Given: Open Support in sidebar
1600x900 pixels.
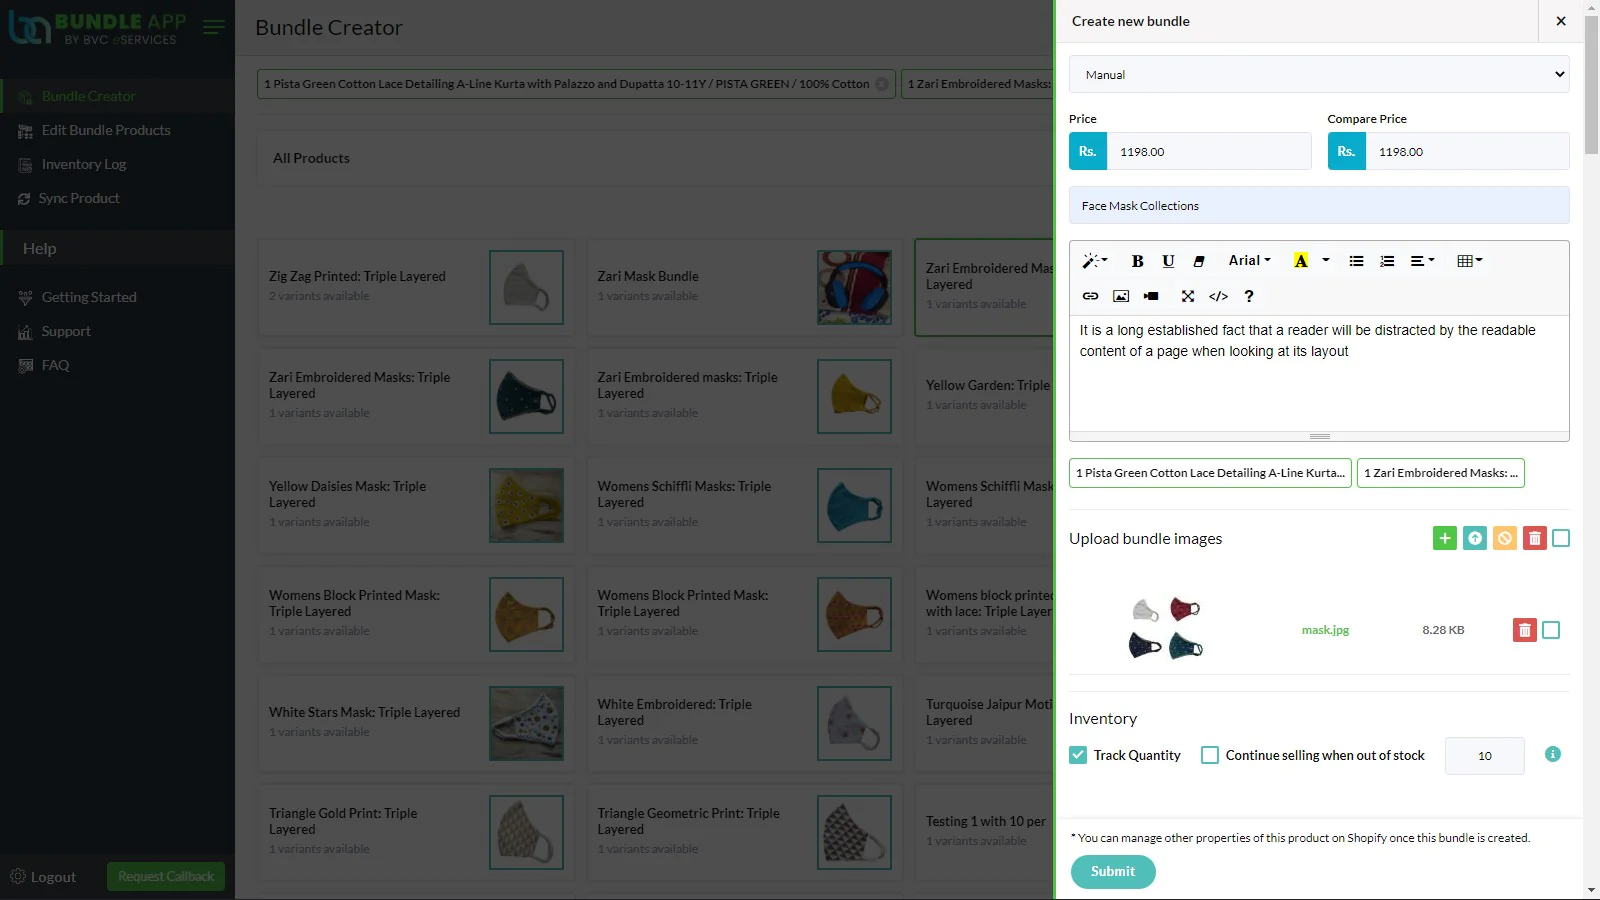Looking at the screenshot, I should point(66,332).
